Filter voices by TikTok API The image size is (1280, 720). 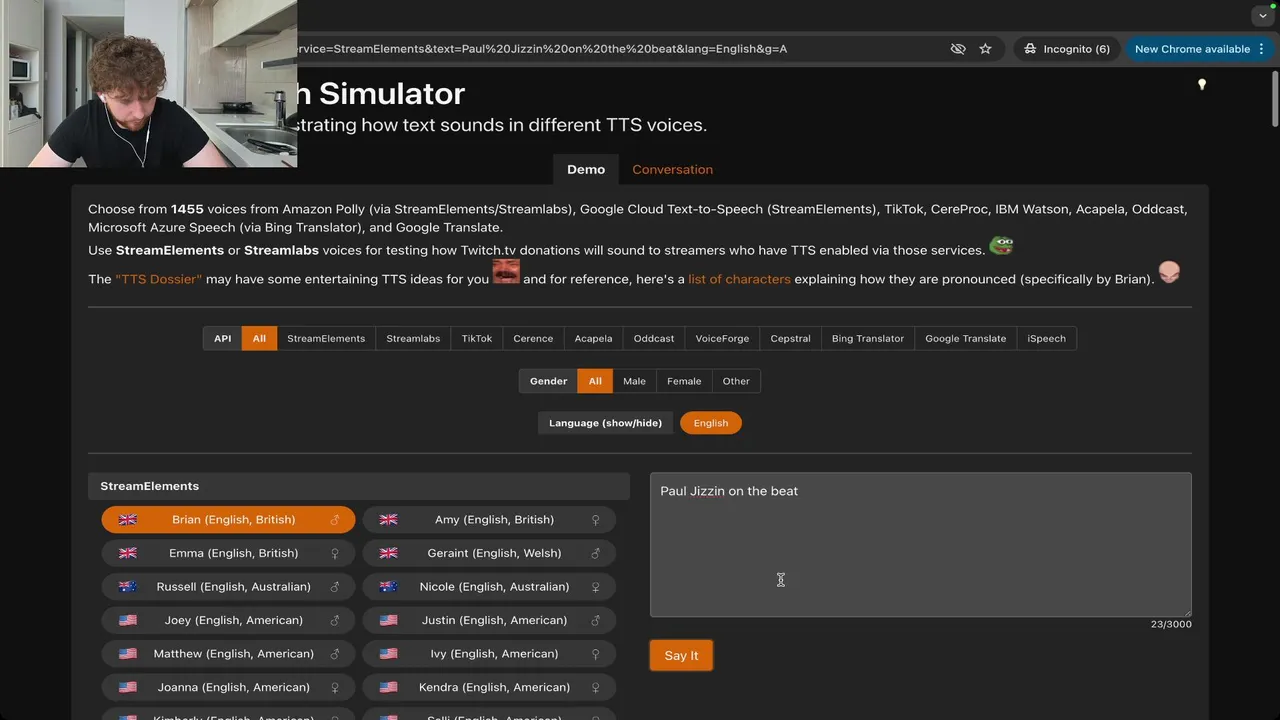pos(477,338)
